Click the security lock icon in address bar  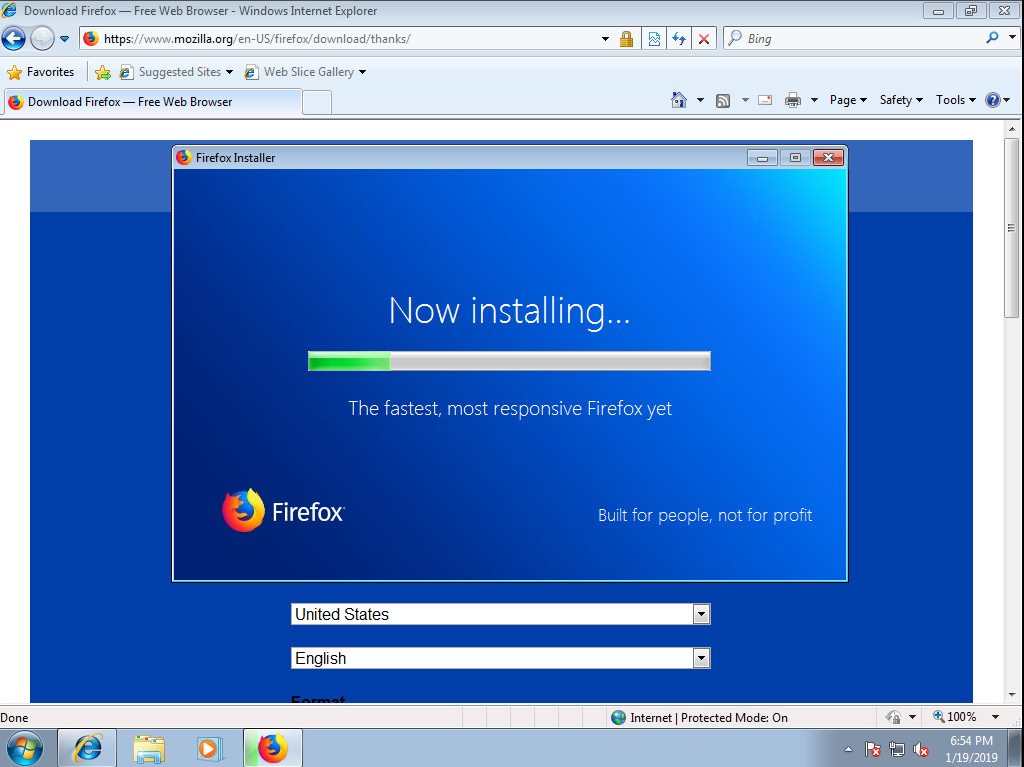(x=626, y=39)
